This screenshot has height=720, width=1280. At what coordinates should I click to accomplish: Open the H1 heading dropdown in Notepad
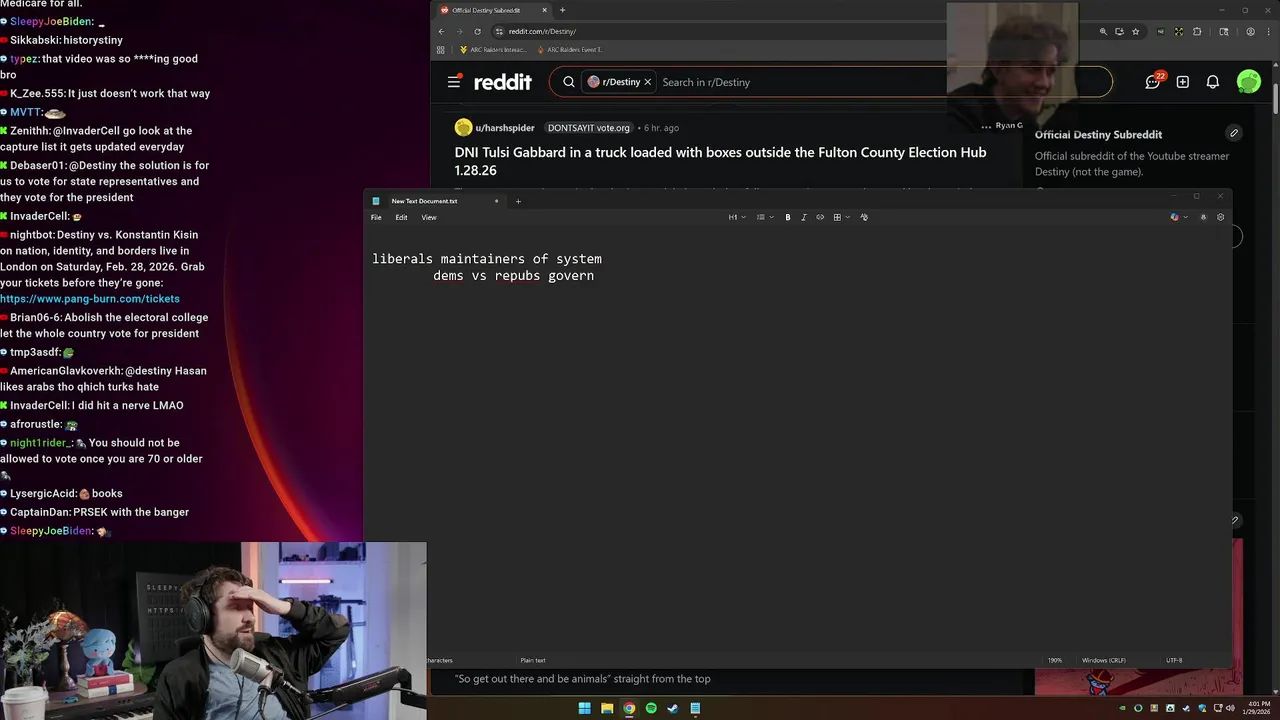point(737,217)
